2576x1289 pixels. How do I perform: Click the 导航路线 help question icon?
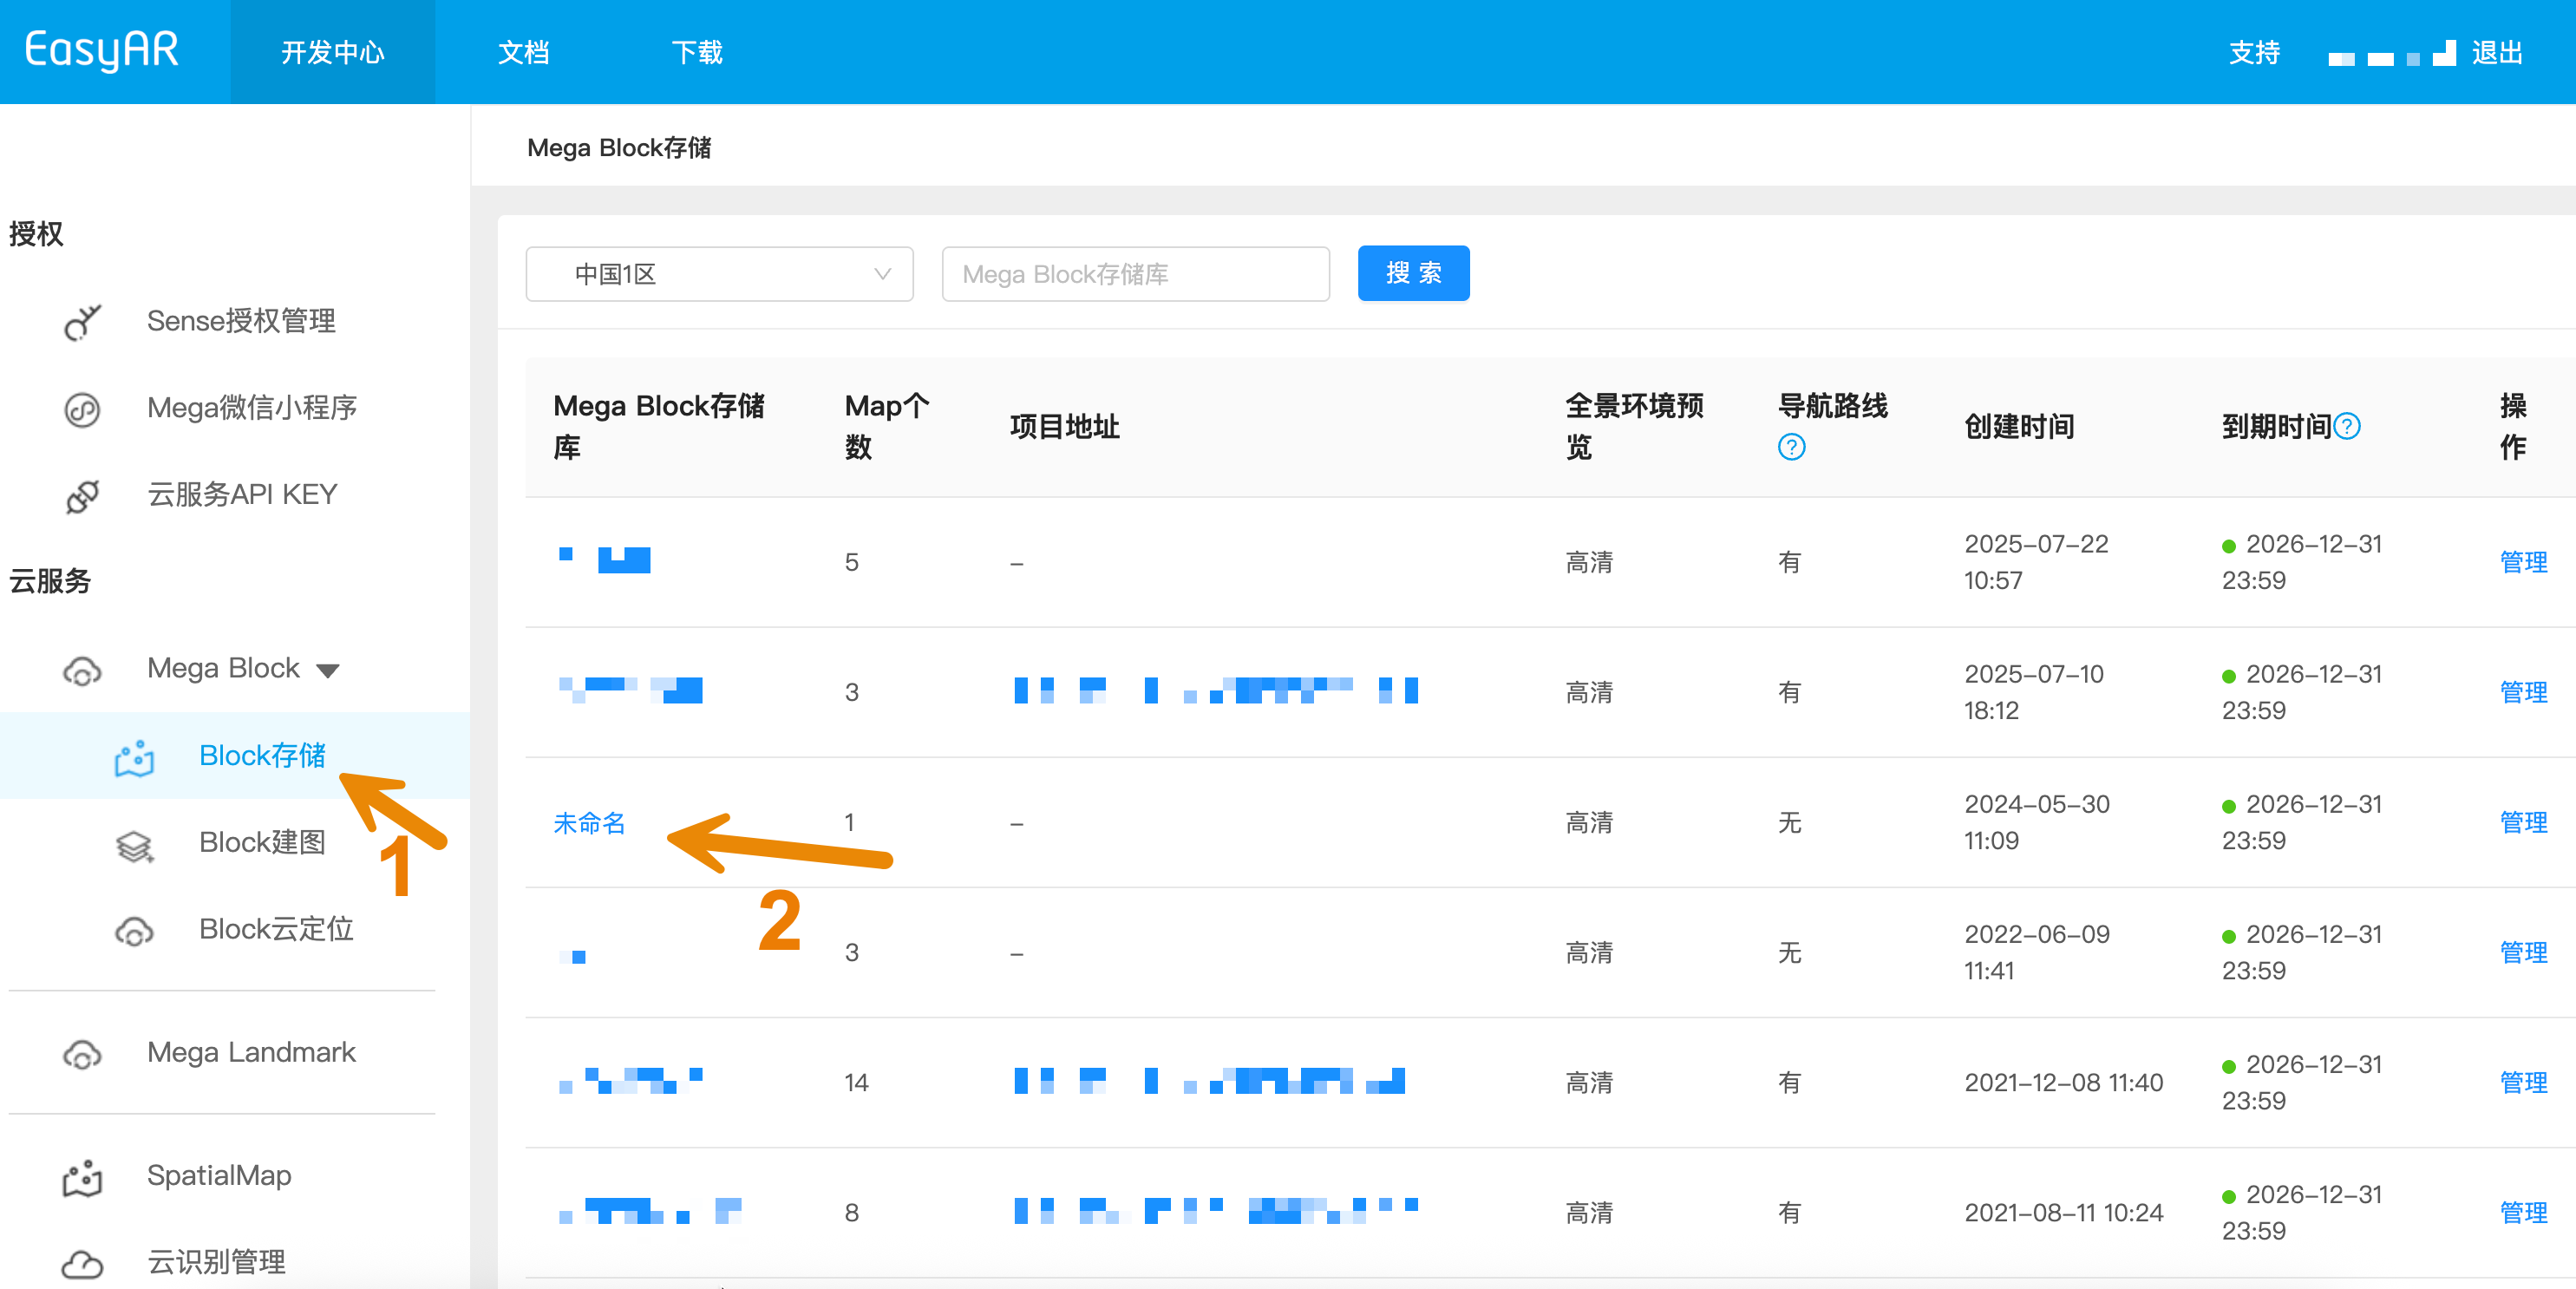pos(1791,447)
